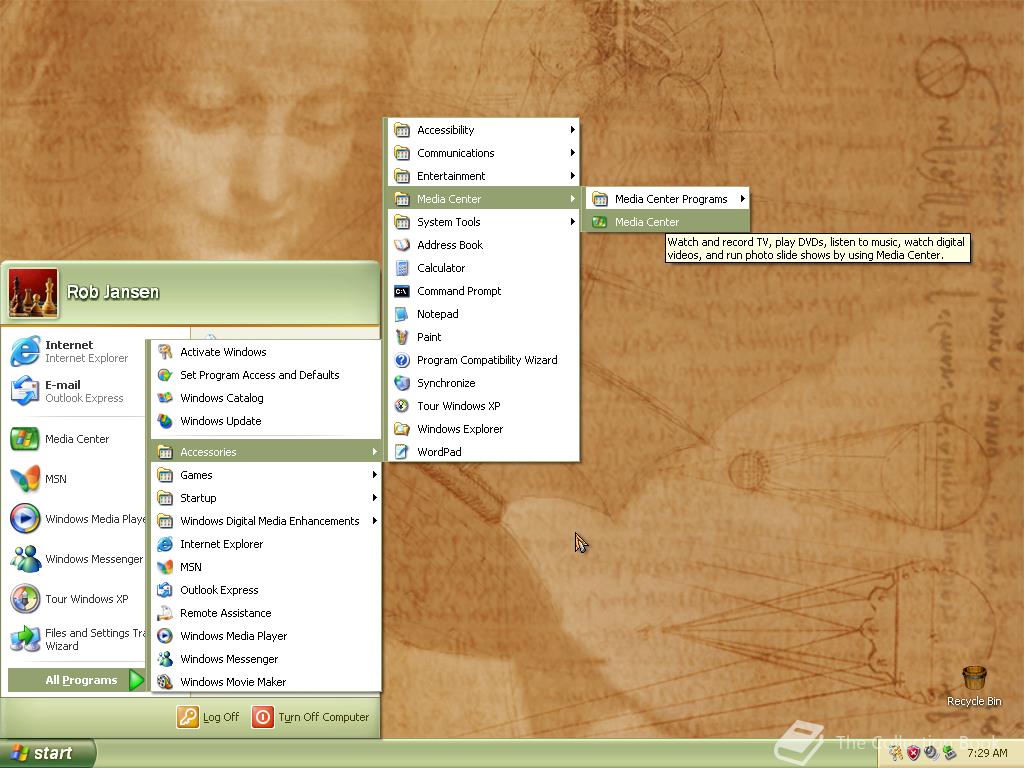Expand Windows Digital Media Enhancements arrow

point(375,520)
